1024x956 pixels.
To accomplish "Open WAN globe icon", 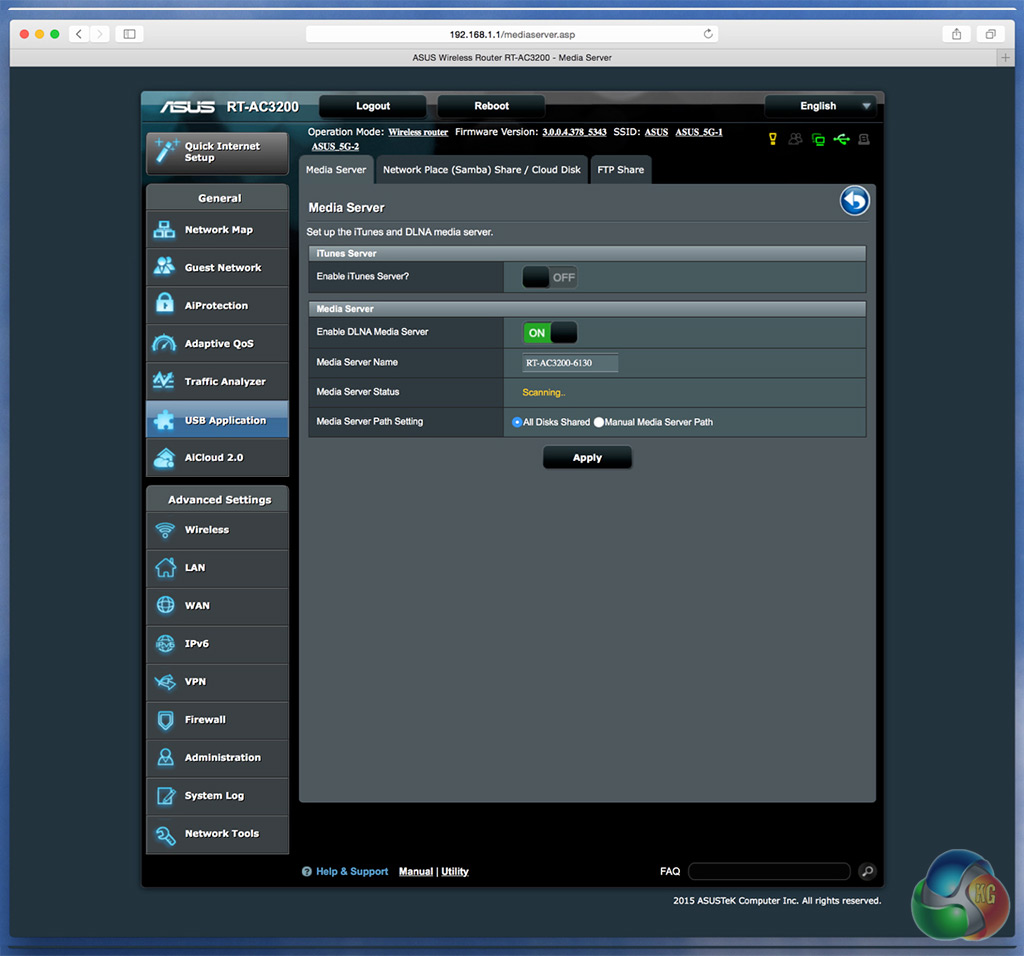I will click(x=165, y=605).
